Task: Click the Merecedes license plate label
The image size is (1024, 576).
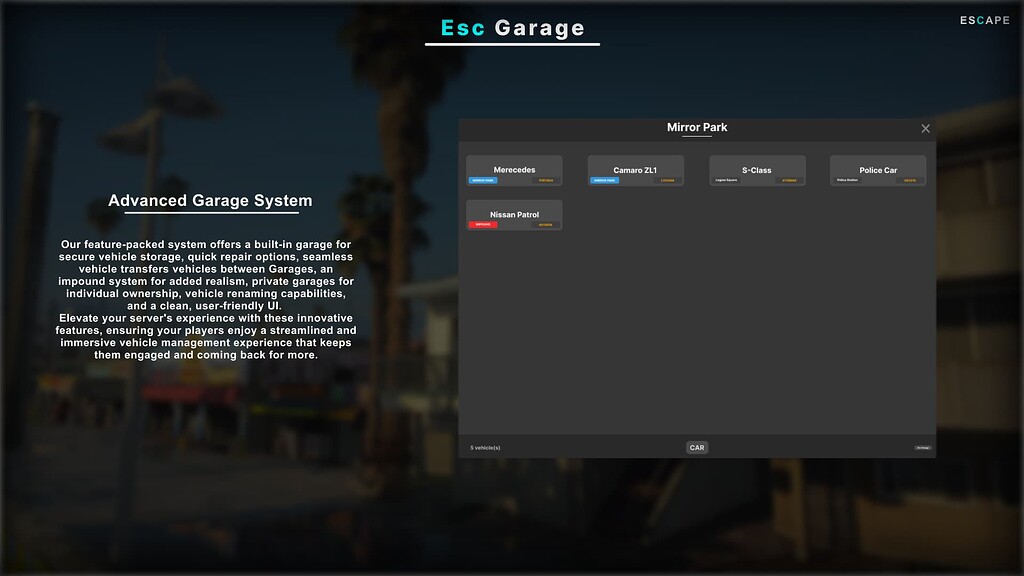Action: point(545,180)
